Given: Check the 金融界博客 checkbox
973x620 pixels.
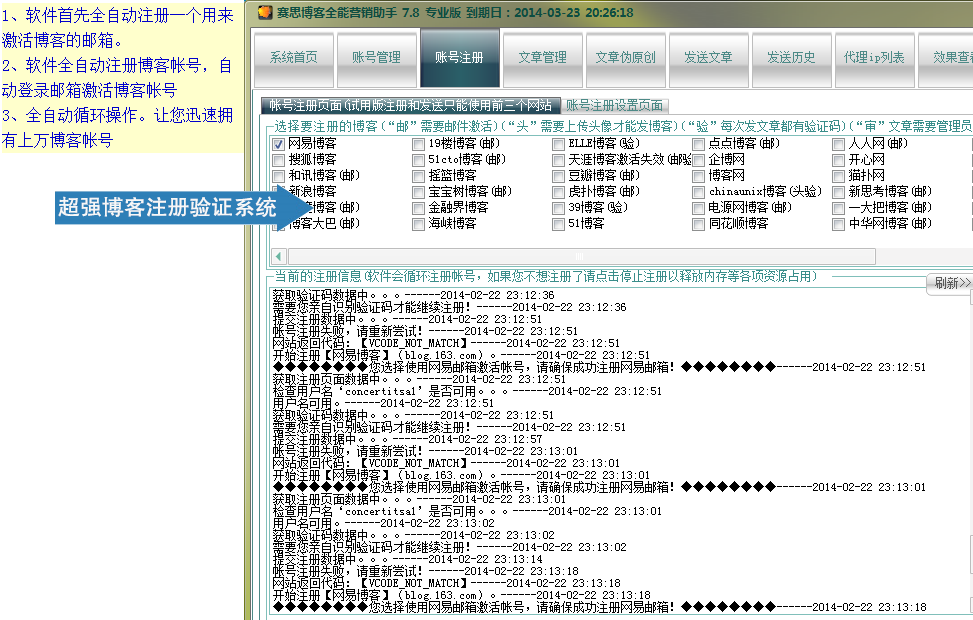Looking at the screenshot, I should 419,208.
